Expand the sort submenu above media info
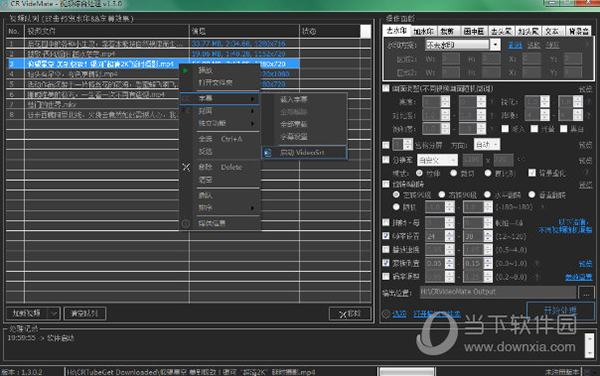 point(220,208)
